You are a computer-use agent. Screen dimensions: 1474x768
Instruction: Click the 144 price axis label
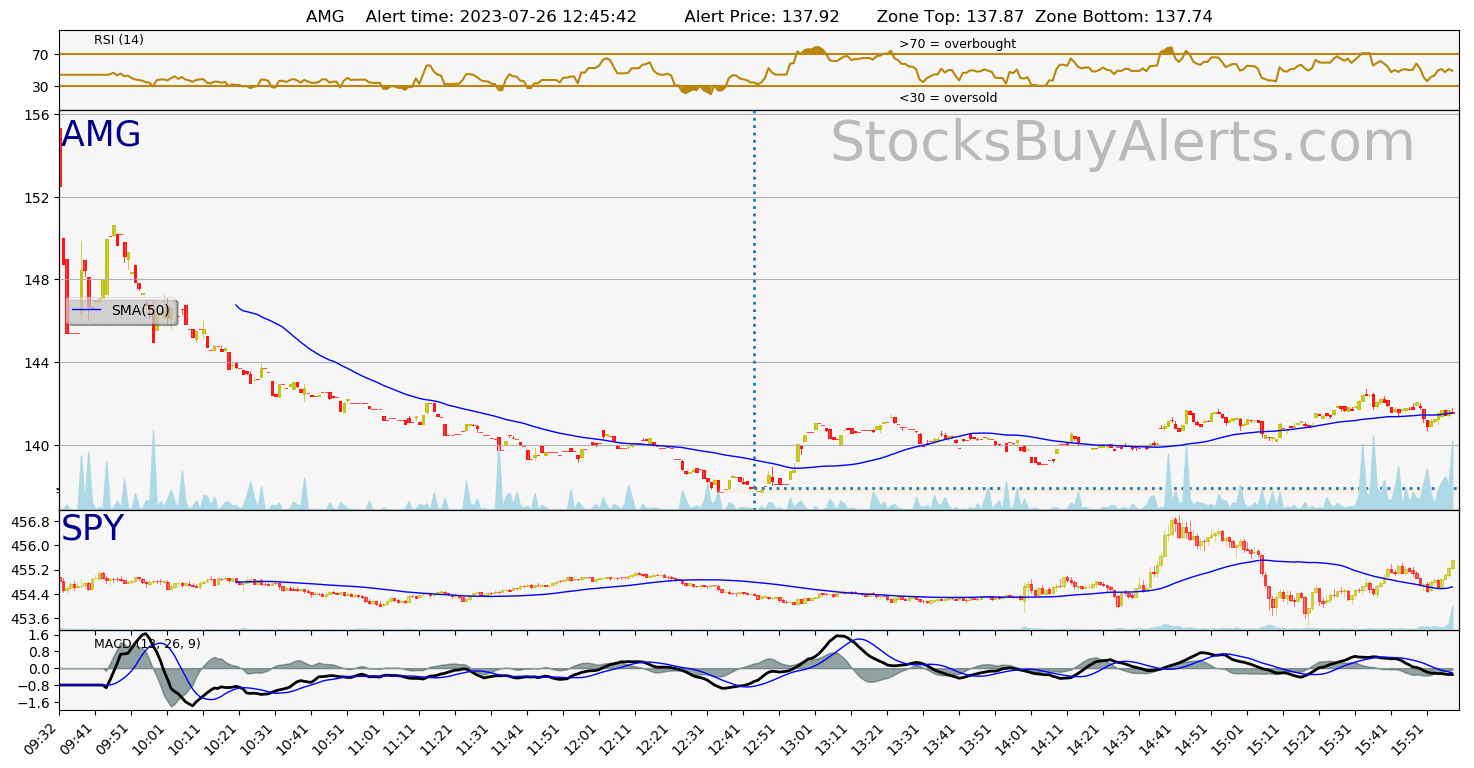click(x=37, y=362)
